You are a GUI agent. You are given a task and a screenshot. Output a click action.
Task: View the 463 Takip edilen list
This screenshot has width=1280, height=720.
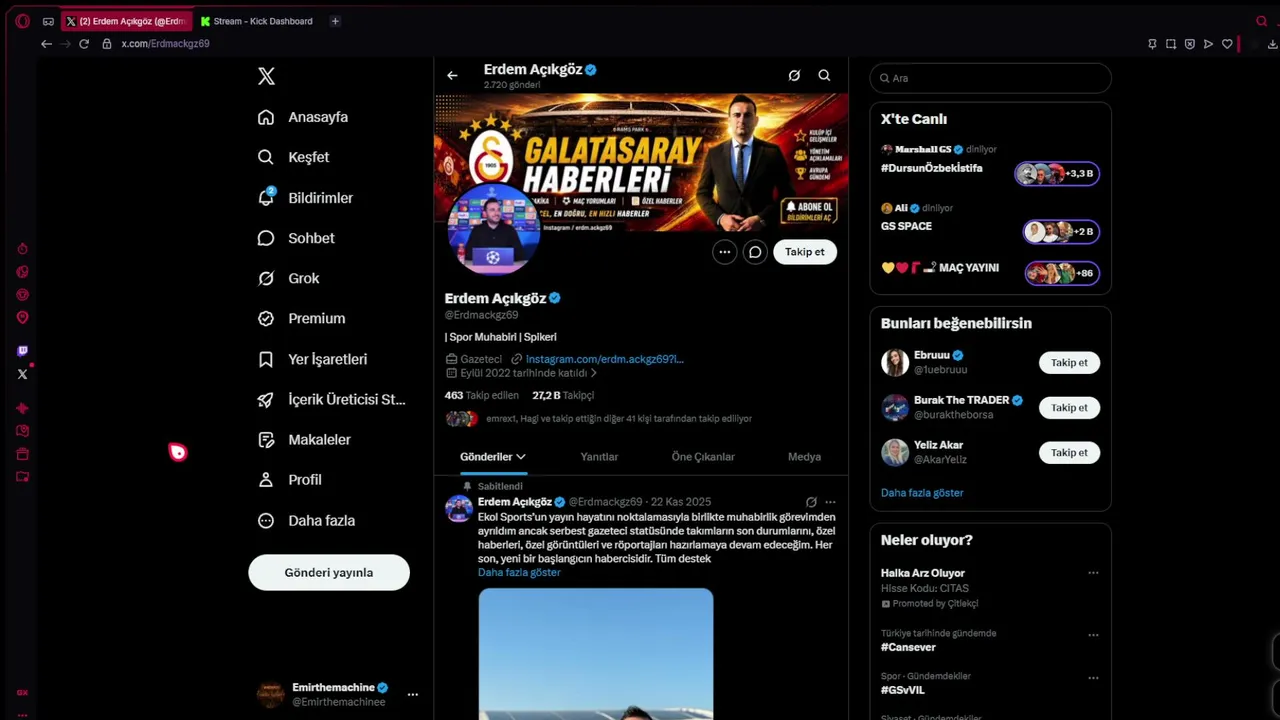482,395
